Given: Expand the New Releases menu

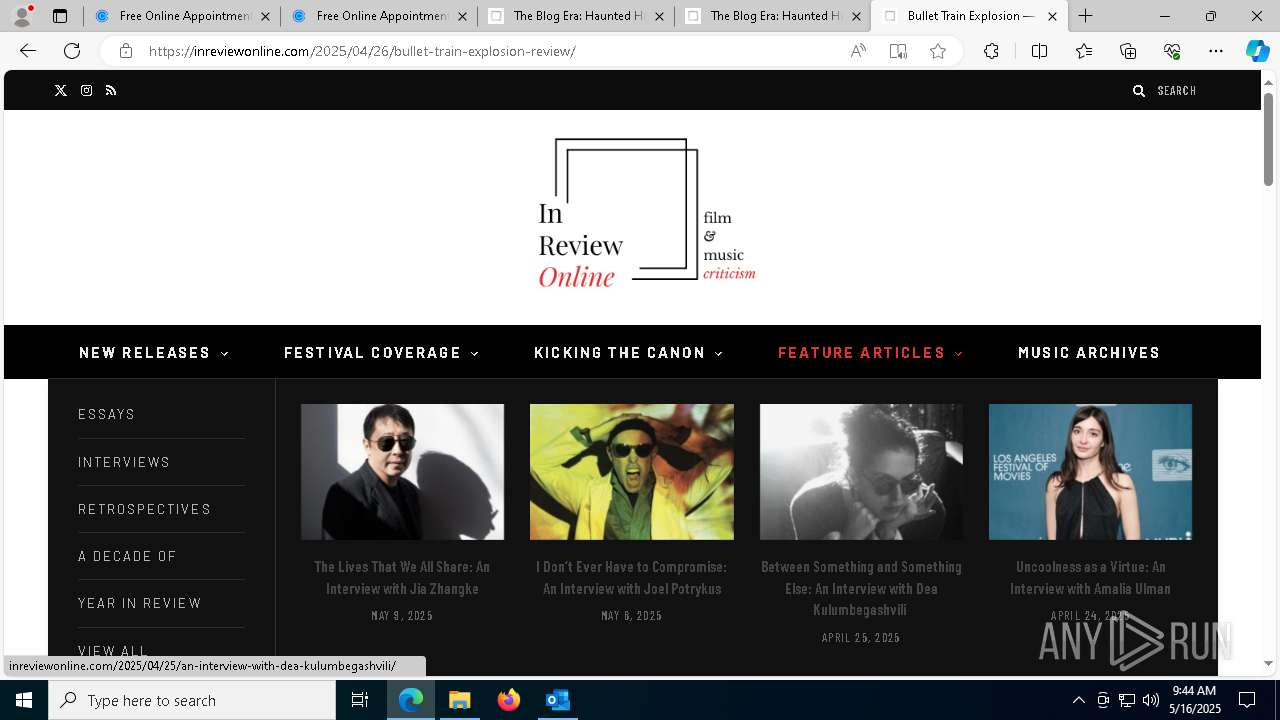Looking at the screenshot, I should [x=154, y=353].
